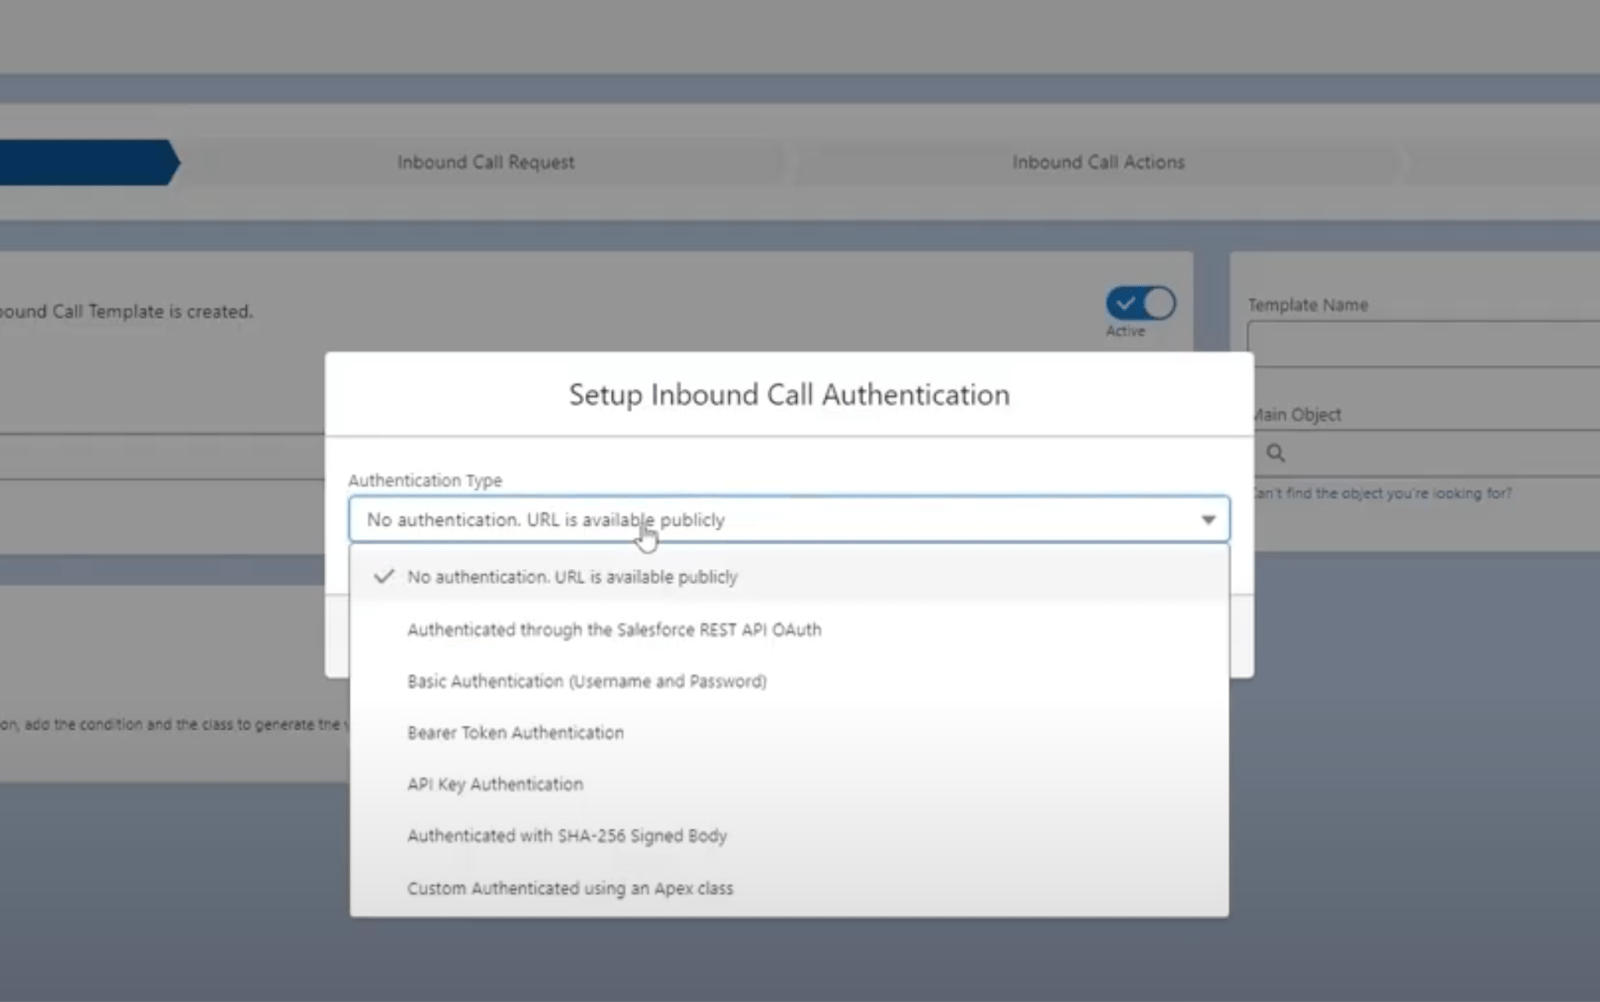Go to the Inbound Call Request step
Viewport: 1600px width, 1002px height.
coord(486,162)
